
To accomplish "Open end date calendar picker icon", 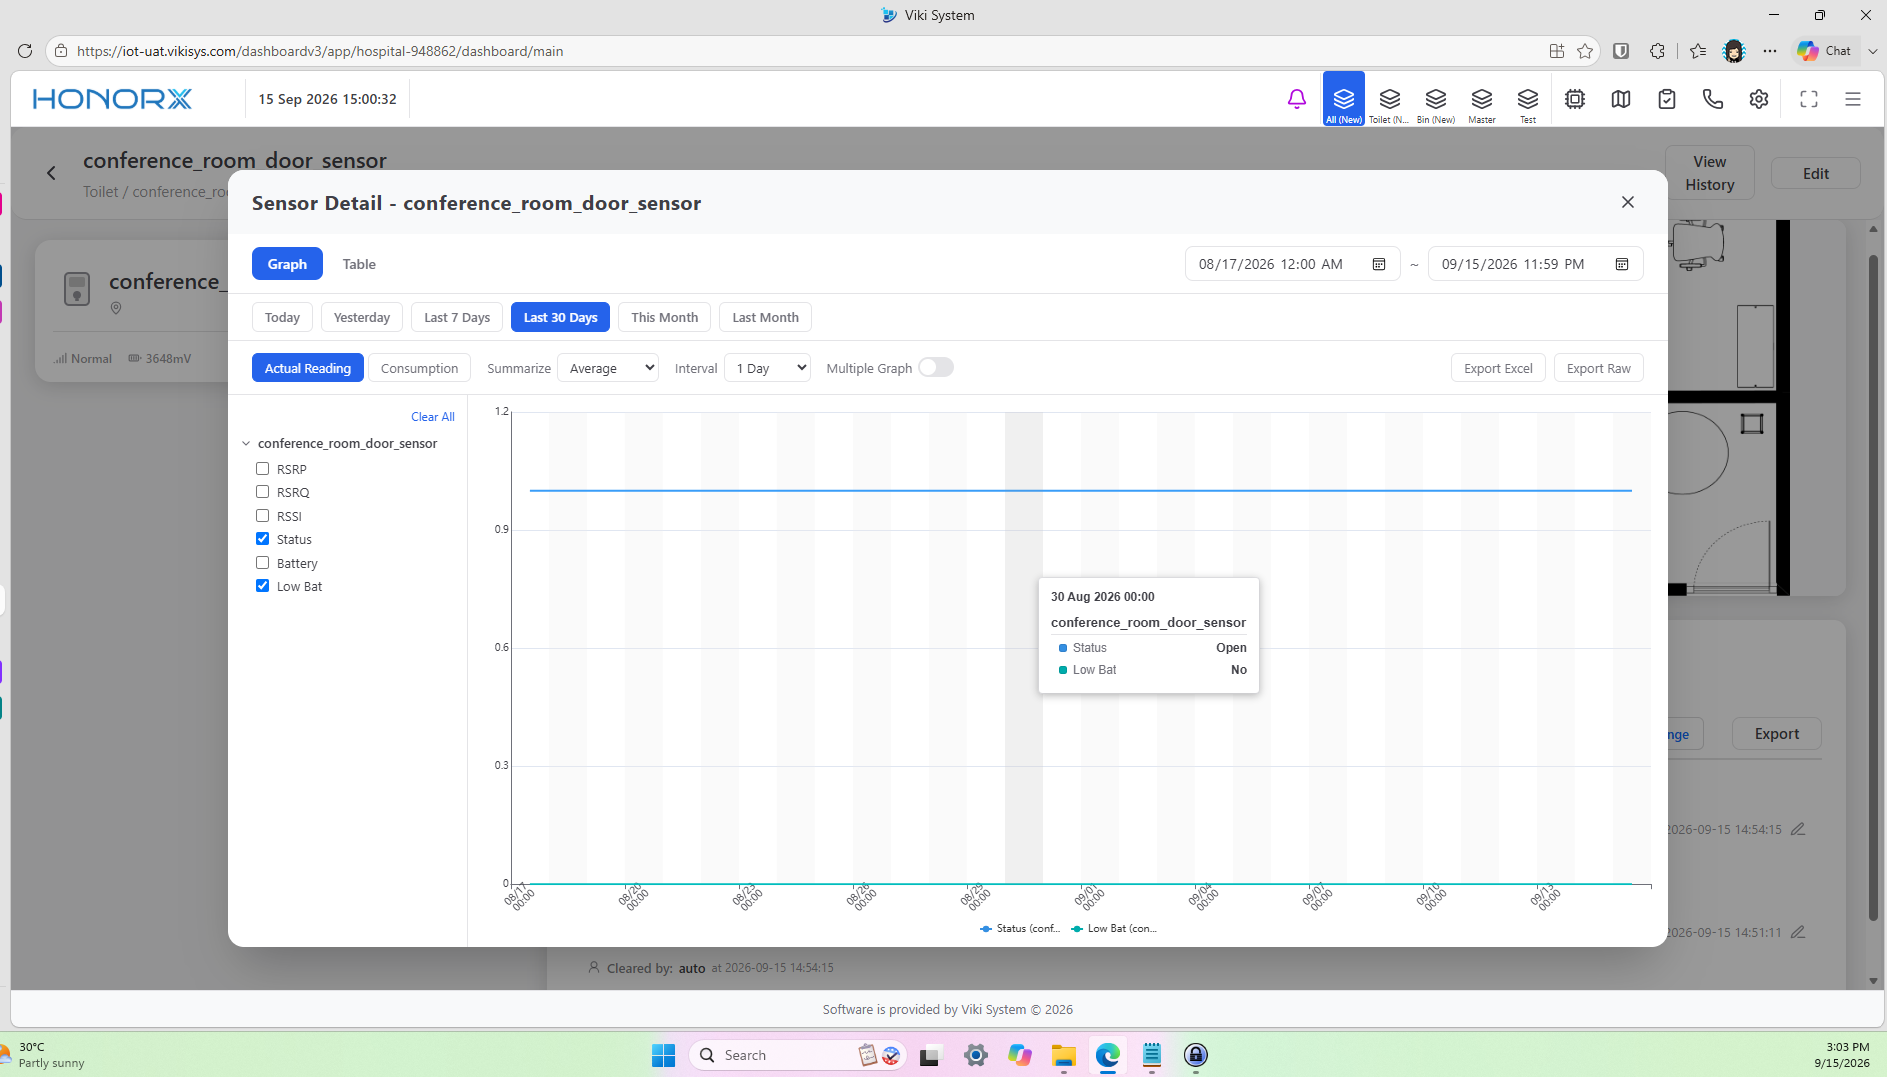I will (x=1622, y=264).
